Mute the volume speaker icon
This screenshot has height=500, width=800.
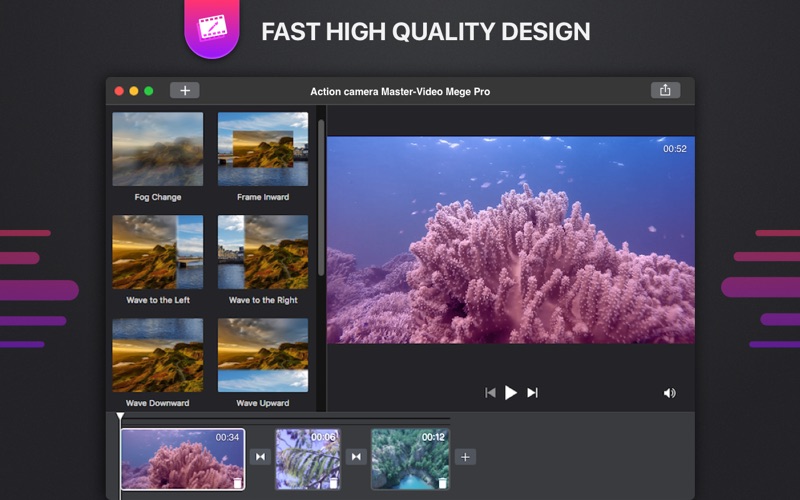tap(669, 393)
